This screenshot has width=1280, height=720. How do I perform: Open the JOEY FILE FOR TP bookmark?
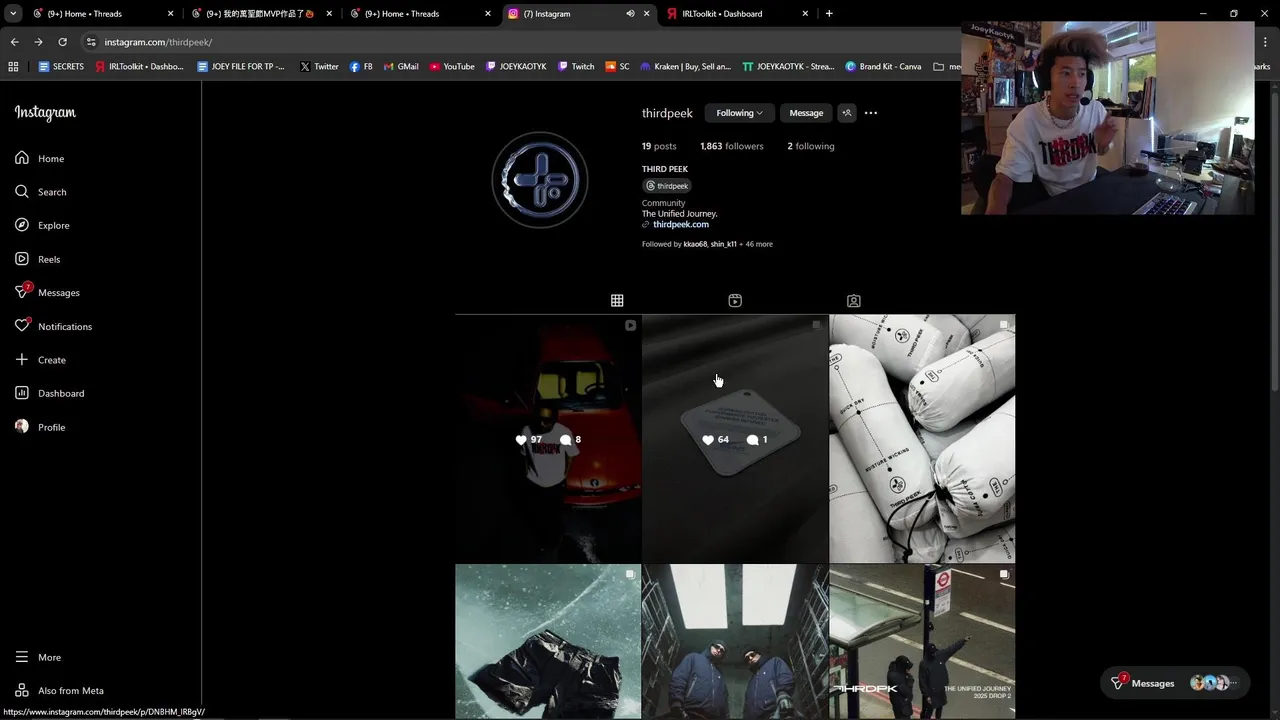[x=241, y=67]
